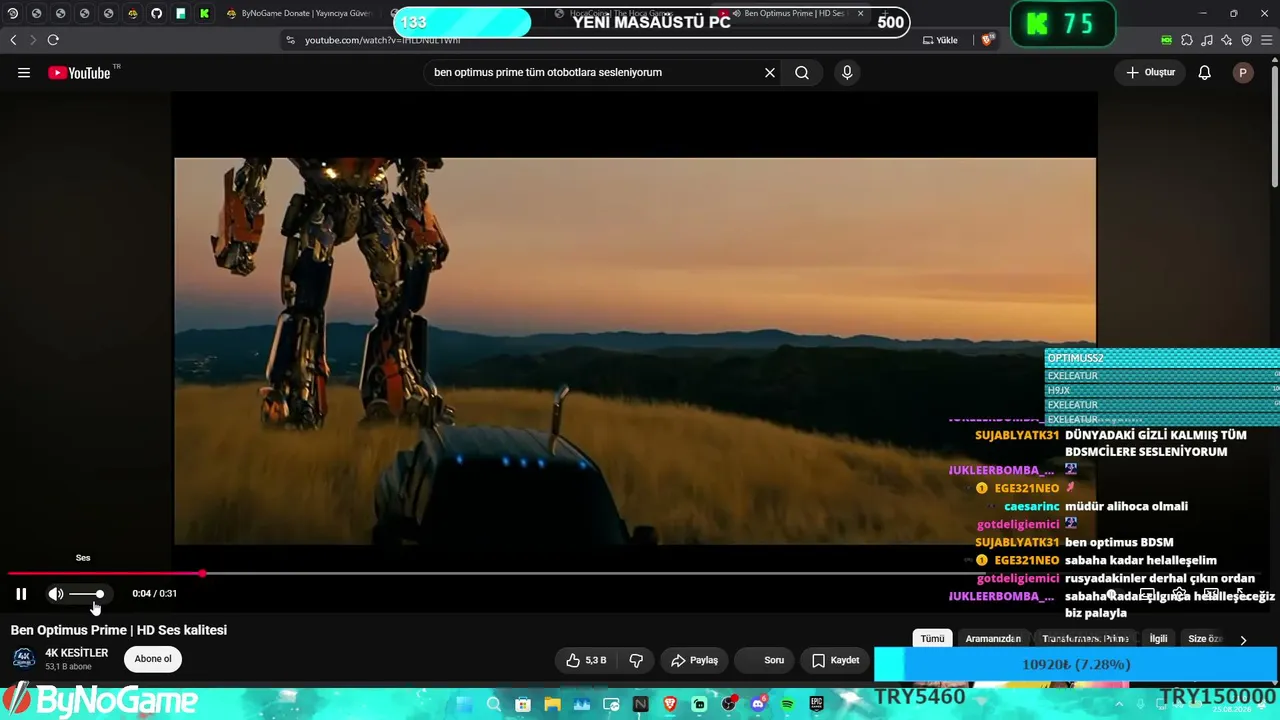Open the Brave Shields icon
Image resolution: width=1280 pixels, height=720 pixels.
click(x=988, y=40)
